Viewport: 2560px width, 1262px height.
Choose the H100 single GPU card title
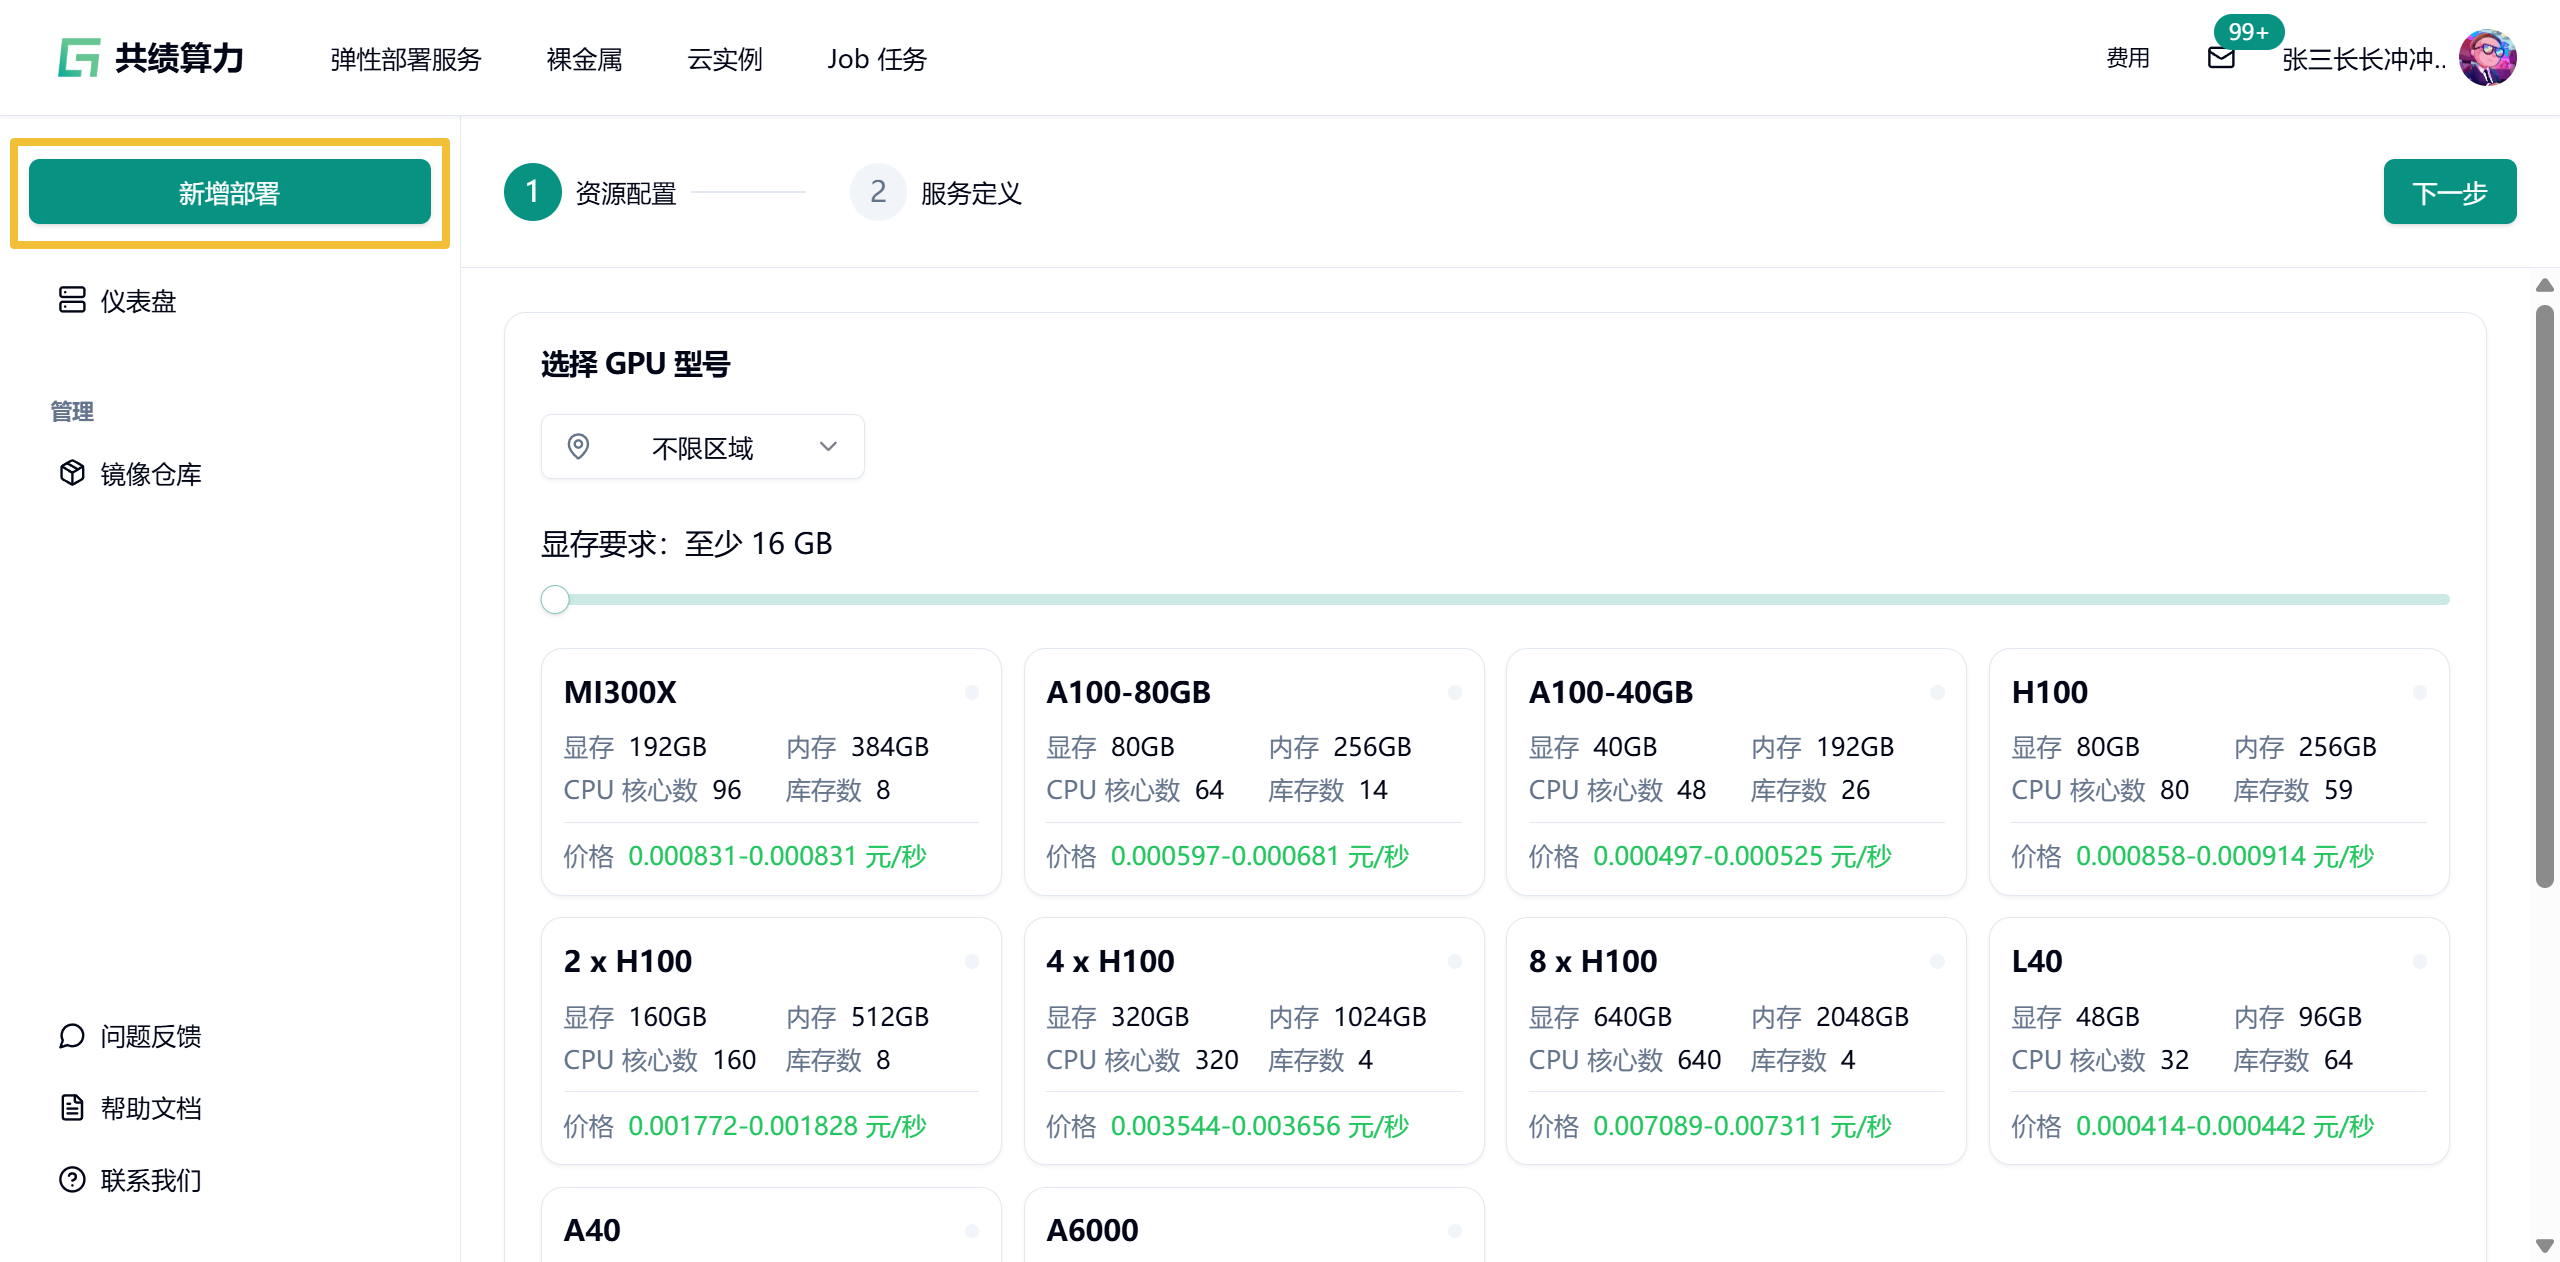[x=2050, y=692]
